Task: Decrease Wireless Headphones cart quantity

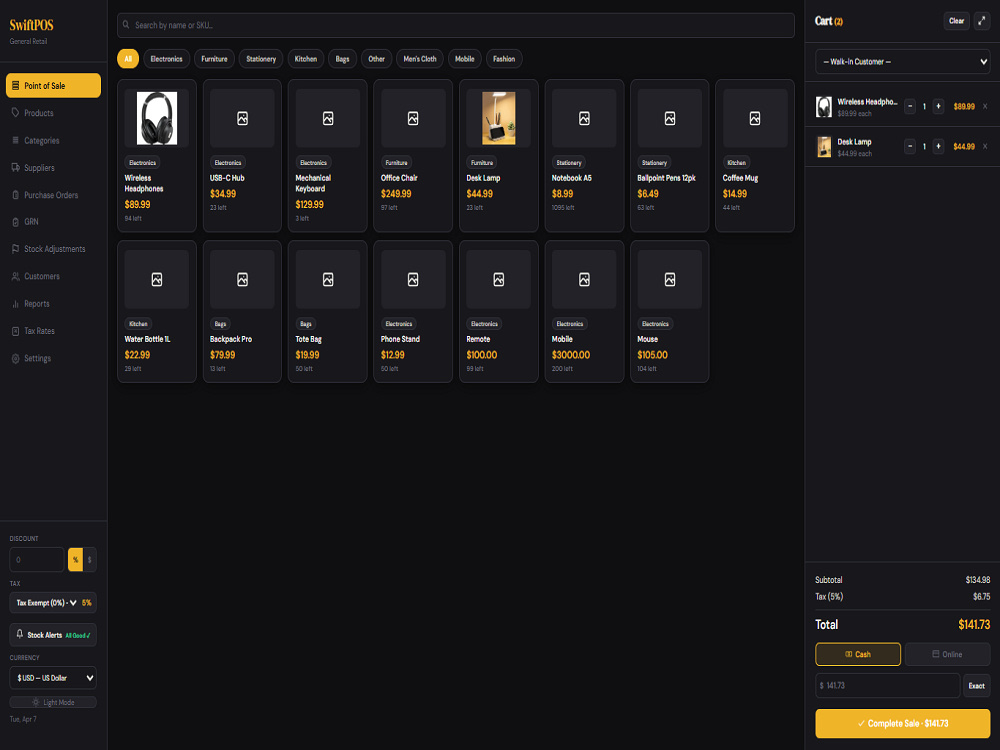Action: click(x=910, y=107)
